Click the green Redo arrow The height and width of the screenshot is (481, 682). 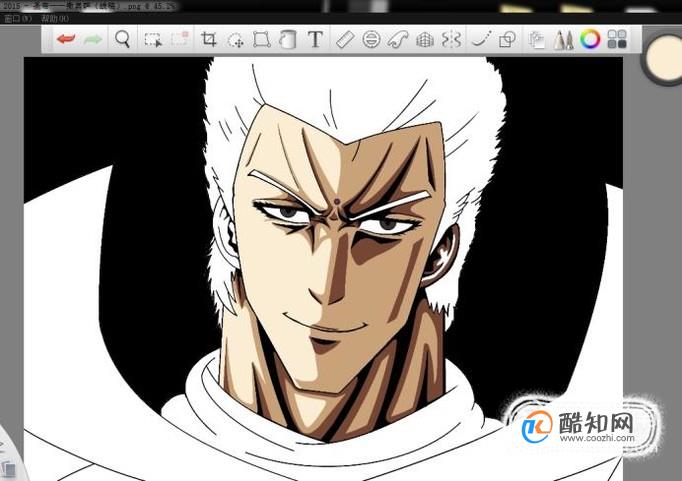click(93, 40)
